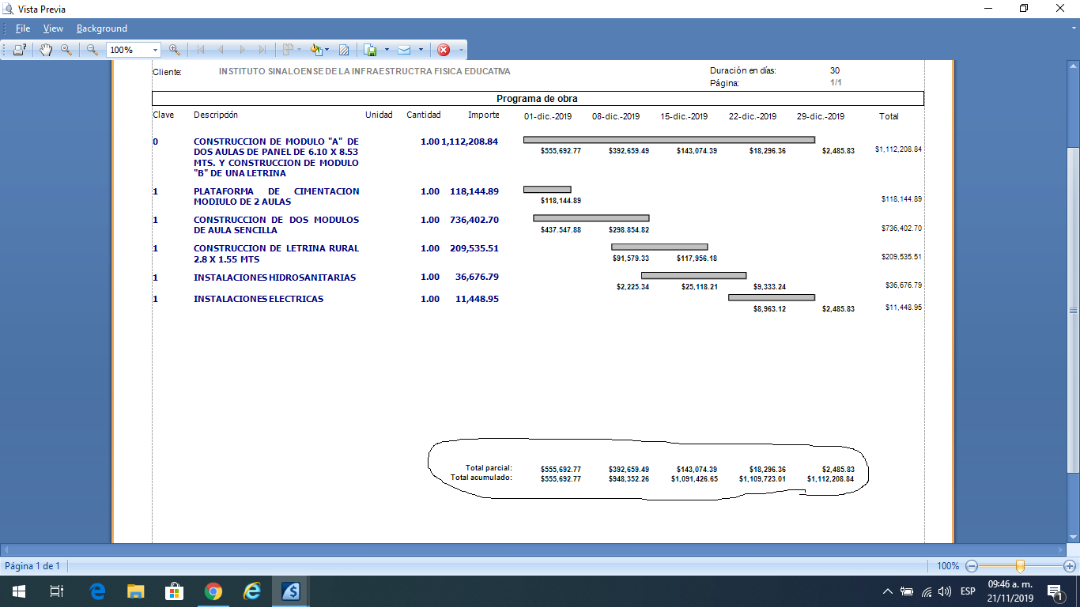Screen dimensions: 1080x607
Task: Open the Background menu
Action: (102, 29)
